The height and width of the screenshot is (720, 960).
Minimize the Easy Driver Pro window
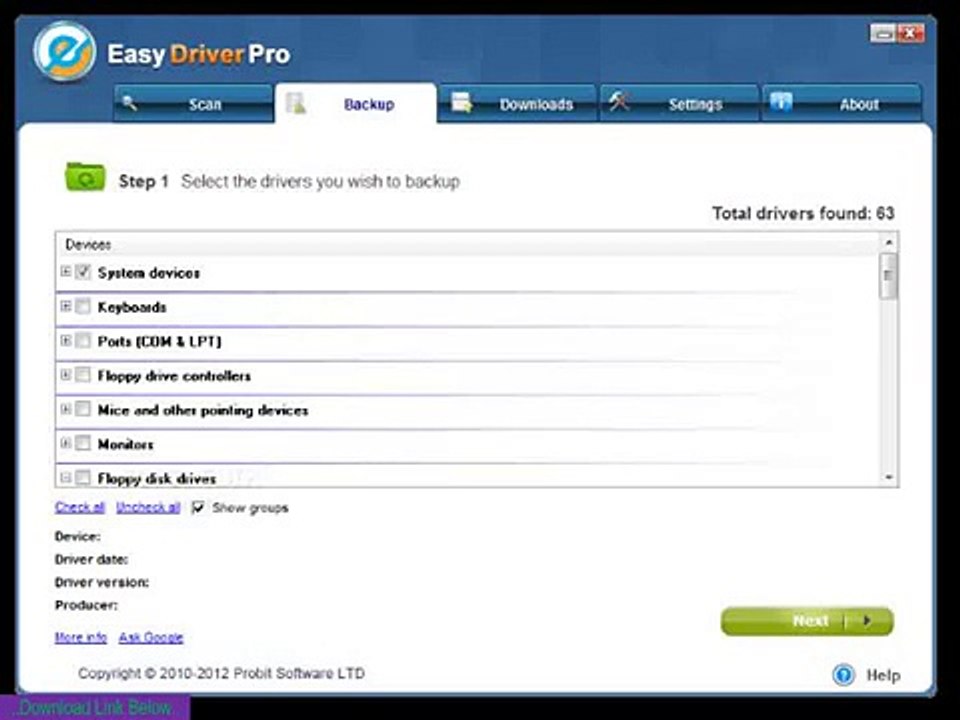(x=883, y=34)
